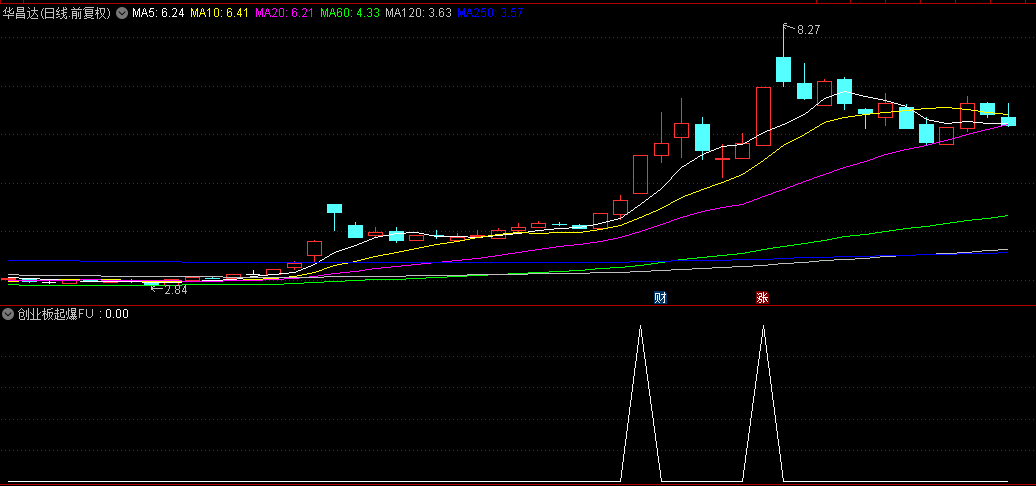Click the 创业板起爆FU : 0.00 indicator title
Viewport: 1036px width, 486px height.
pyautogui.click(x=73, y=314)
